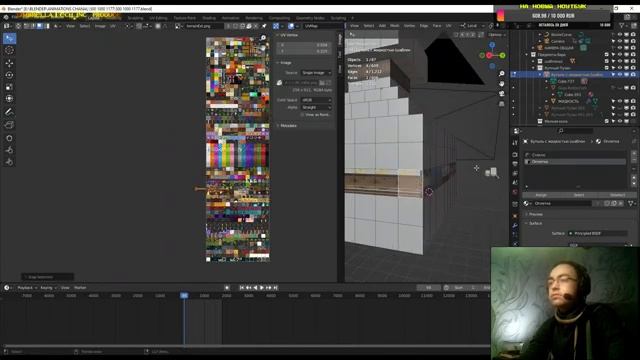640x360 pixels.
Task: Select the Scale tool in UV editor
Action: (9, 87)
